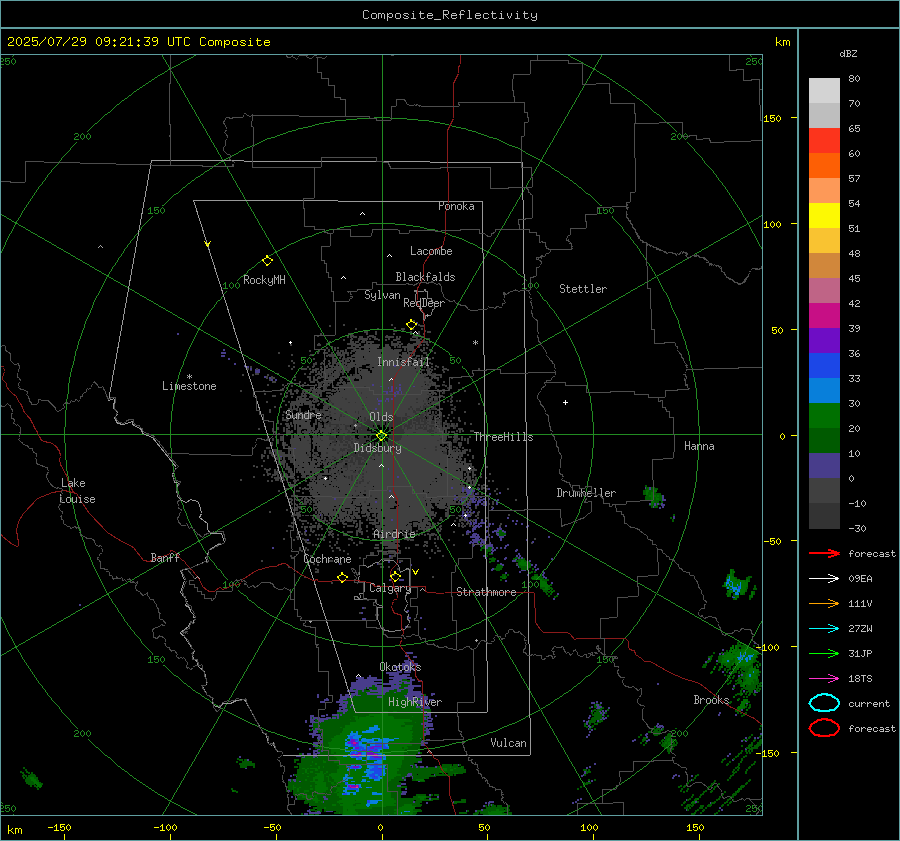Click the Limestone label
900x841 pixels.
click(189, 386)
